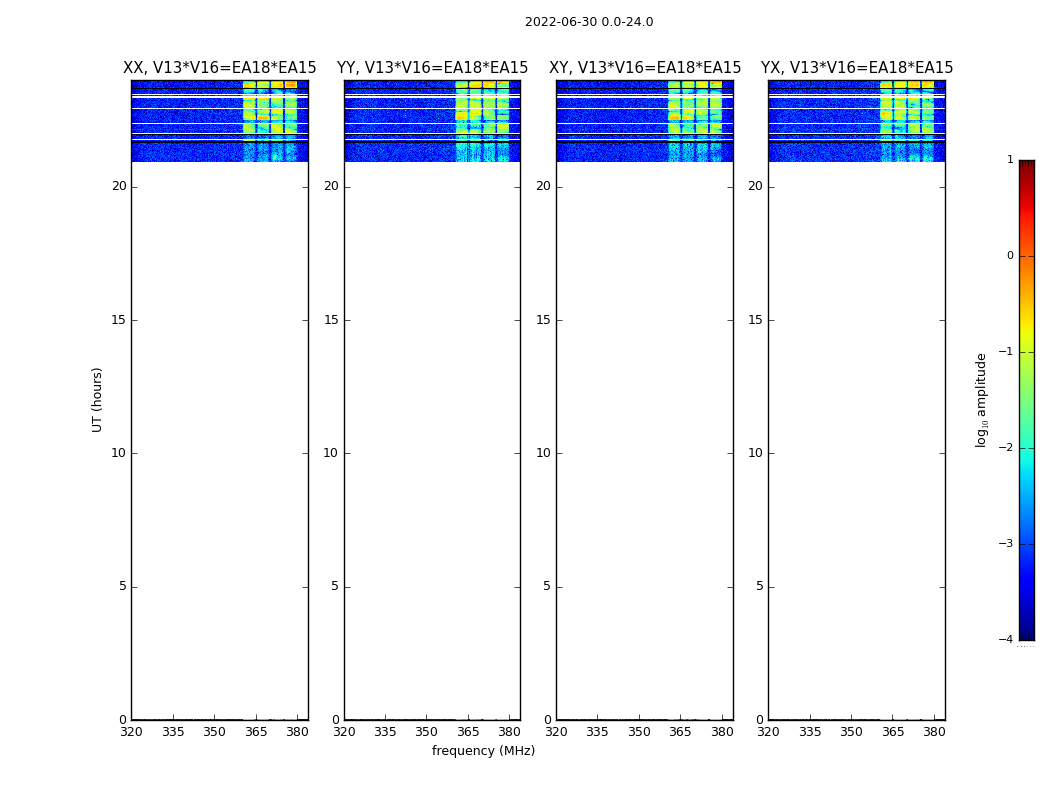This screenshot has width=1050, height=800.
Task: Click the green middle of the colorbar
Action: tap(1027, 415)
